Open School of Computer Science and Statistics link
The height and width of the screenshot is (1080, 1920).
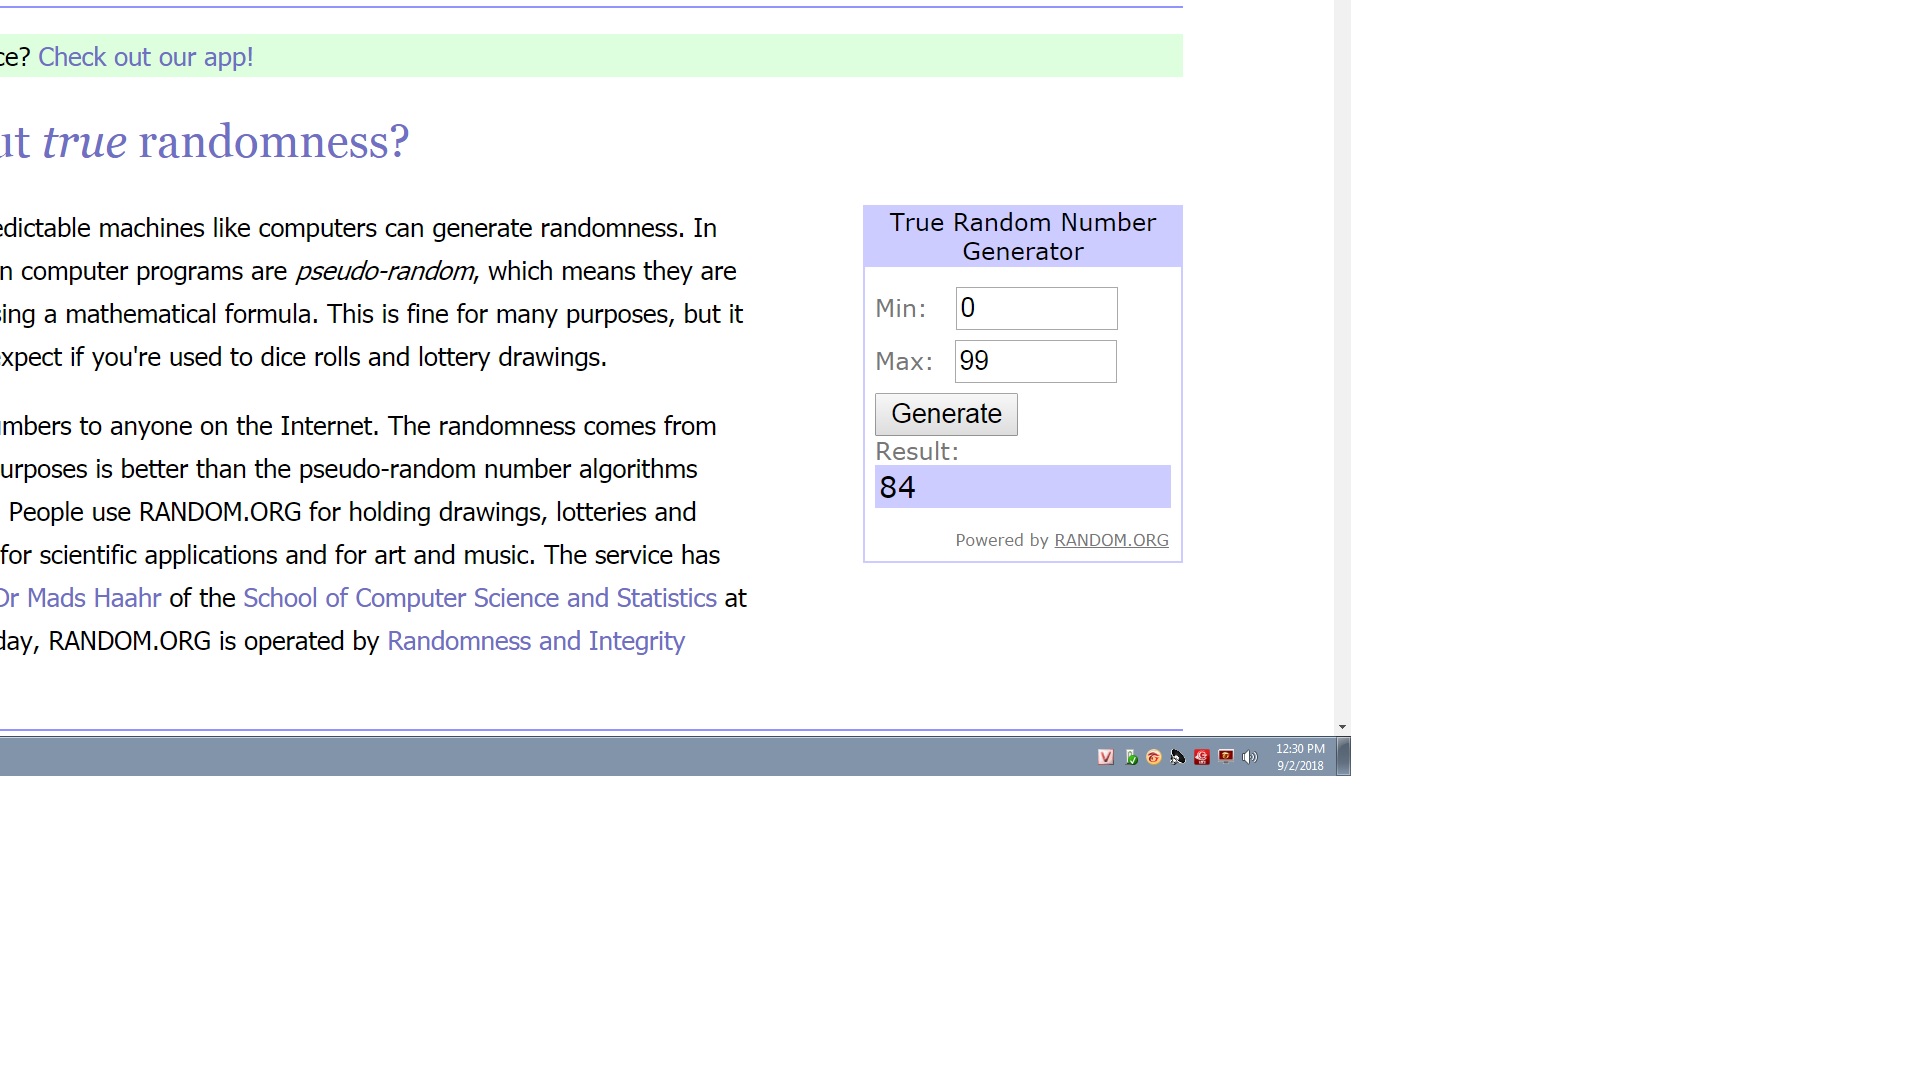click(480, 598)
